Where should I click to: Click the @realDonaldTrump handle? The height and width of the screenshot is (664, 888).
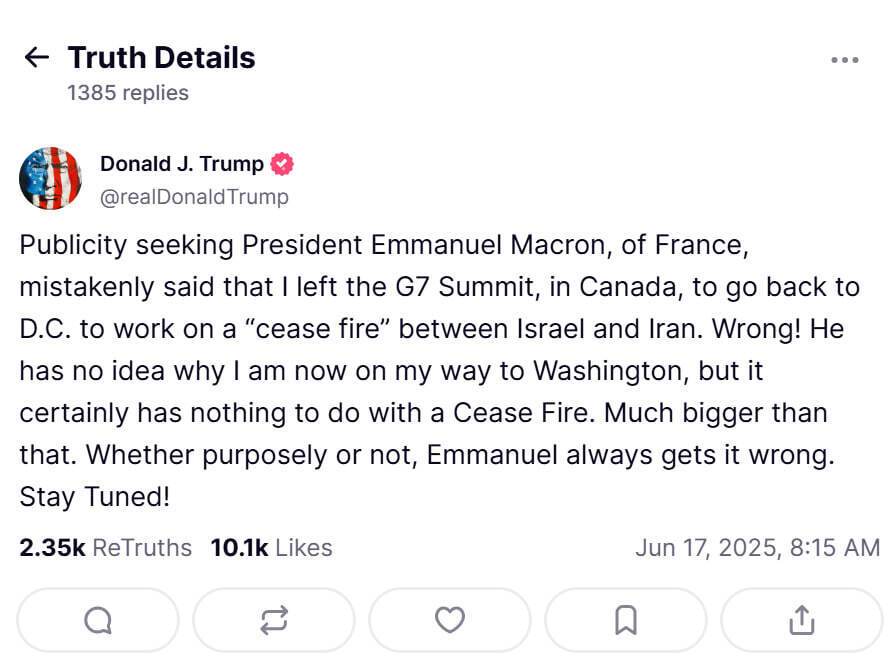(x=194, y=197)
